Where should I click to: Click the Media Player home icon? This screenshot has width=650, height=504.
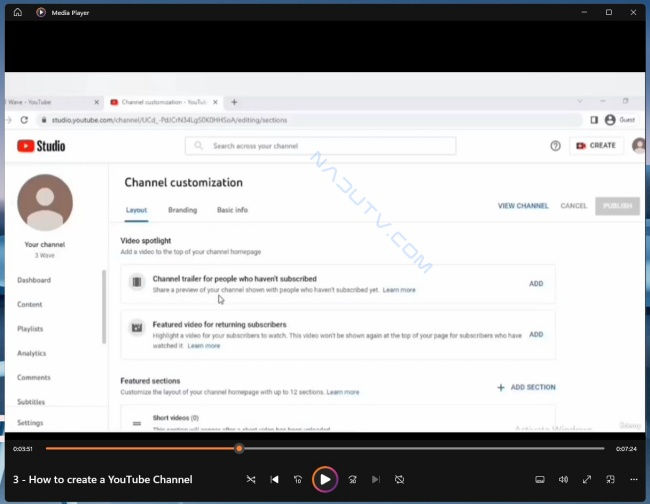18,12
